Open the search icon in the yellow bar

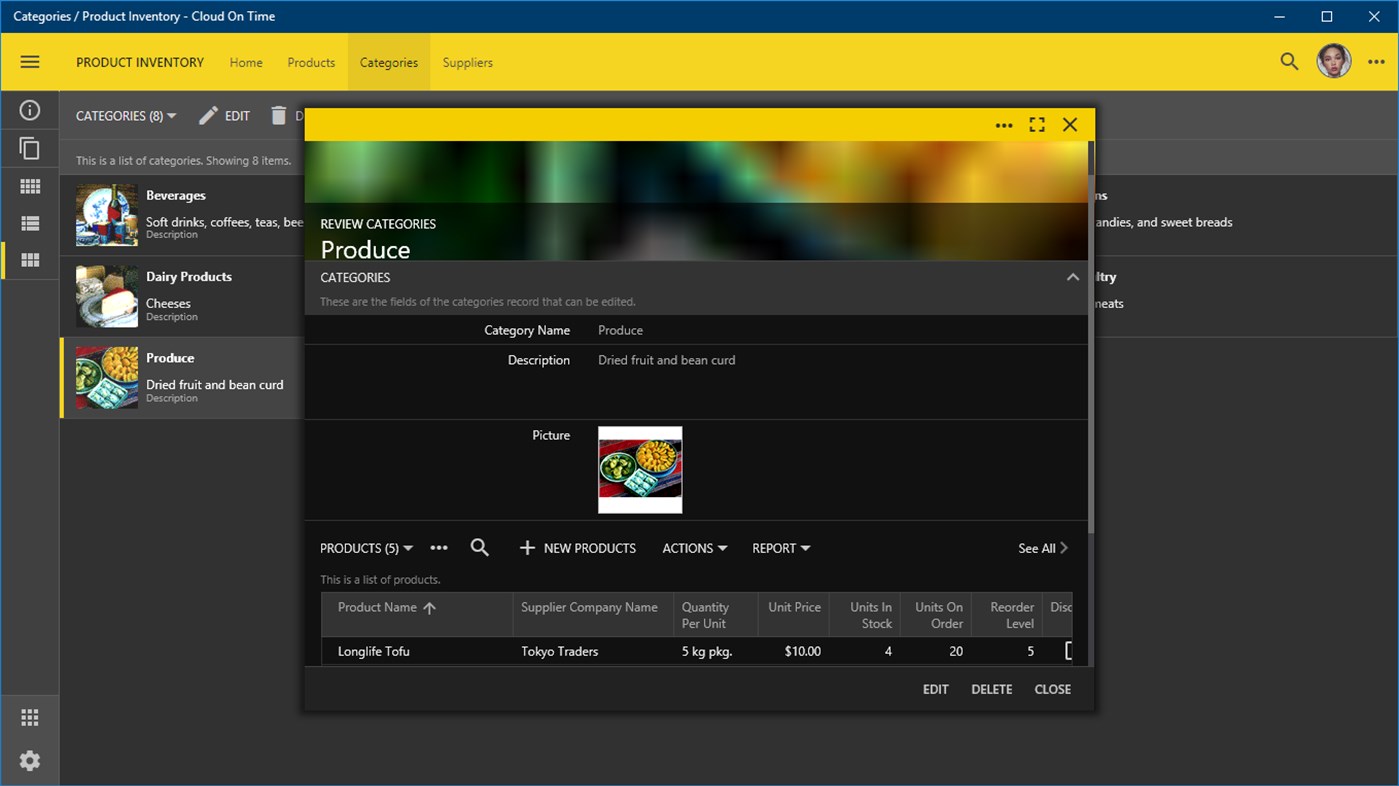click(x=1289, y=61)
